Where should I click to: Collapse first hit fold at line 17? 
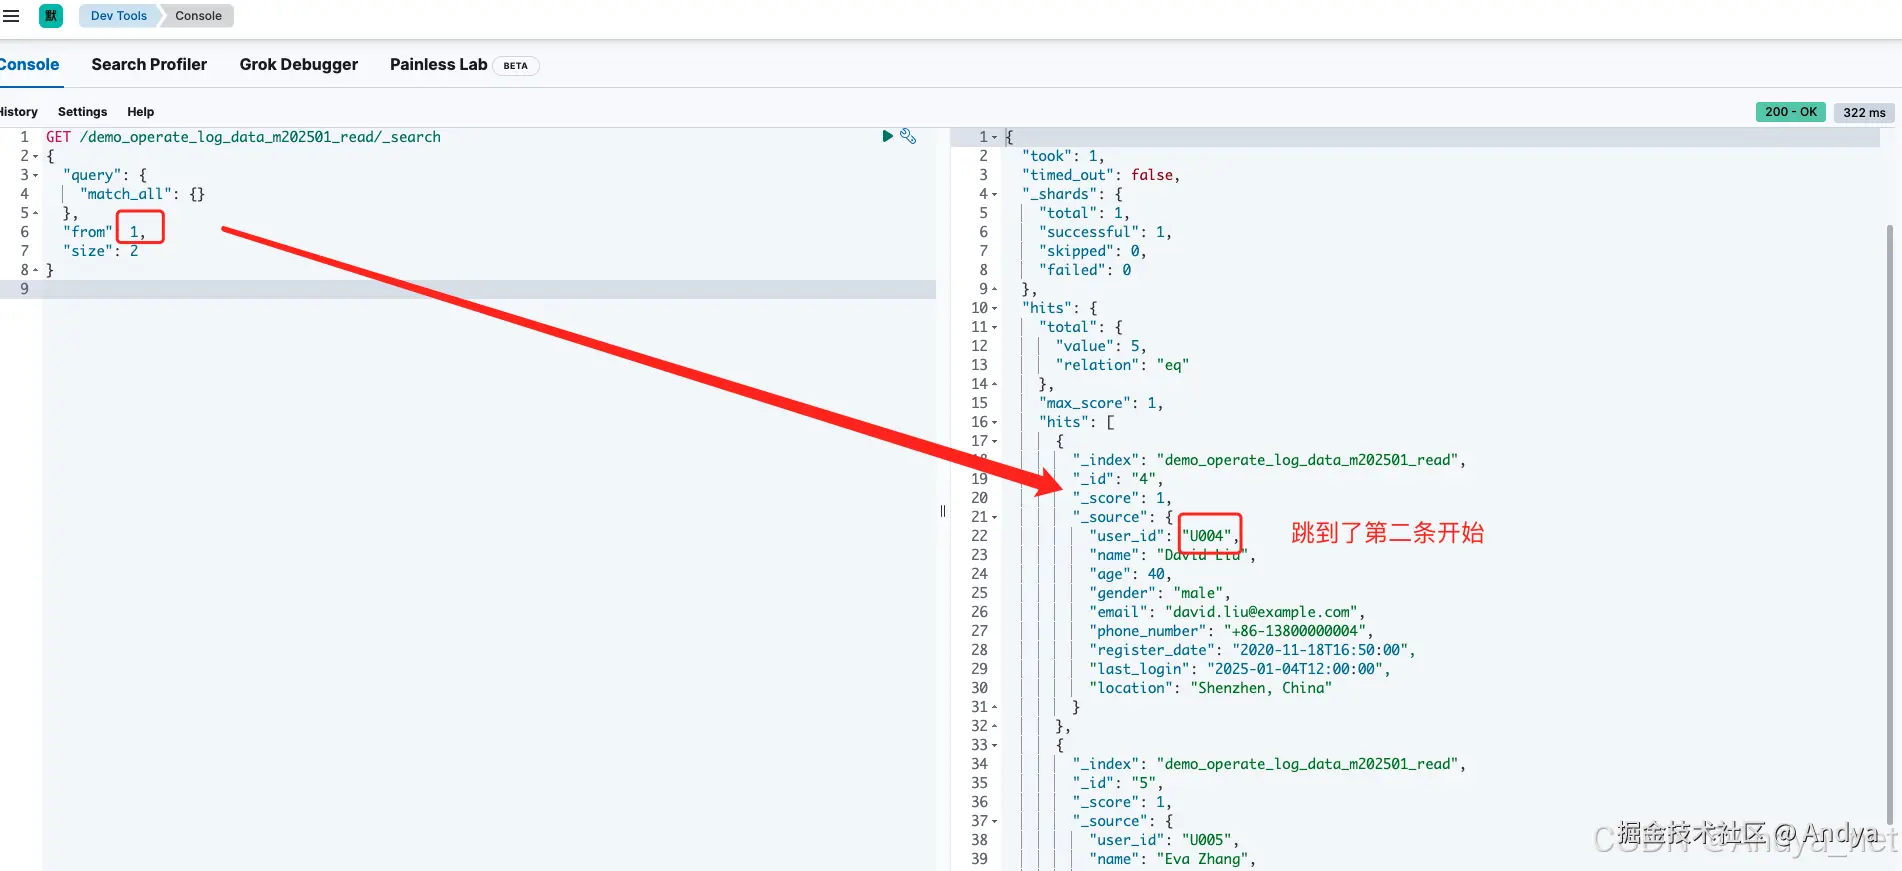(994, 441)
